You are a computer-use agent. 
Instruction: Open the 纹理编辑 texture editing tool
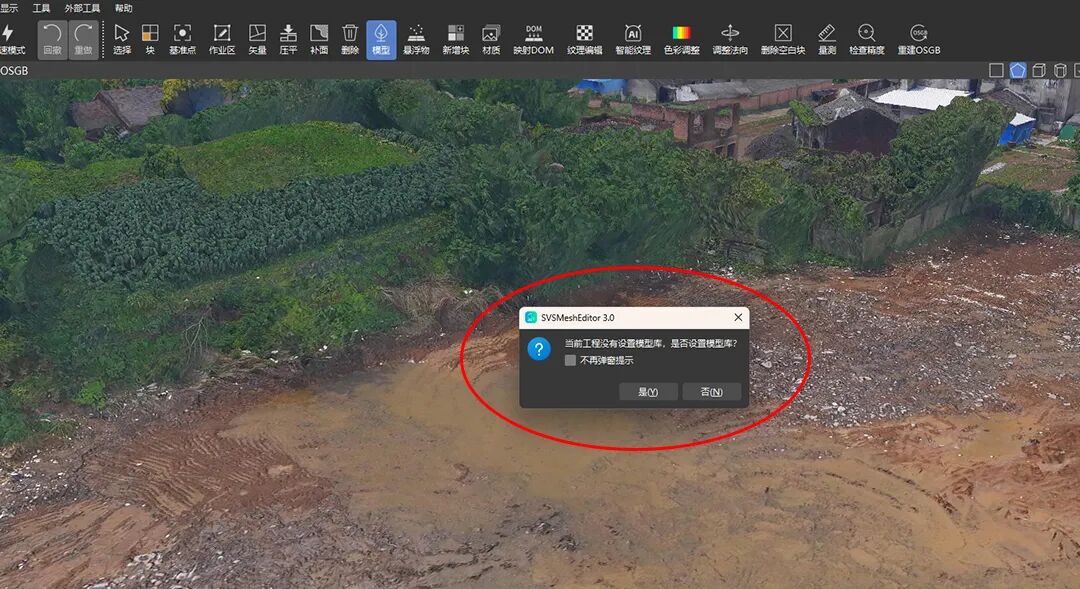[584, 39]
